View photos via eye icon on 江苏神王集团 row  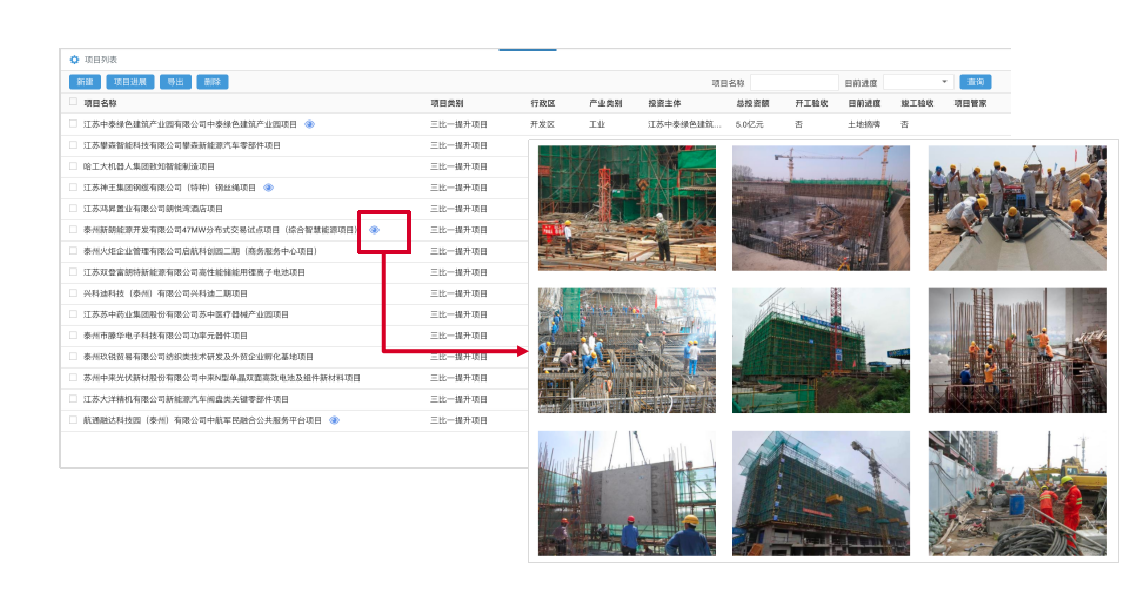[x=268, y=188]
